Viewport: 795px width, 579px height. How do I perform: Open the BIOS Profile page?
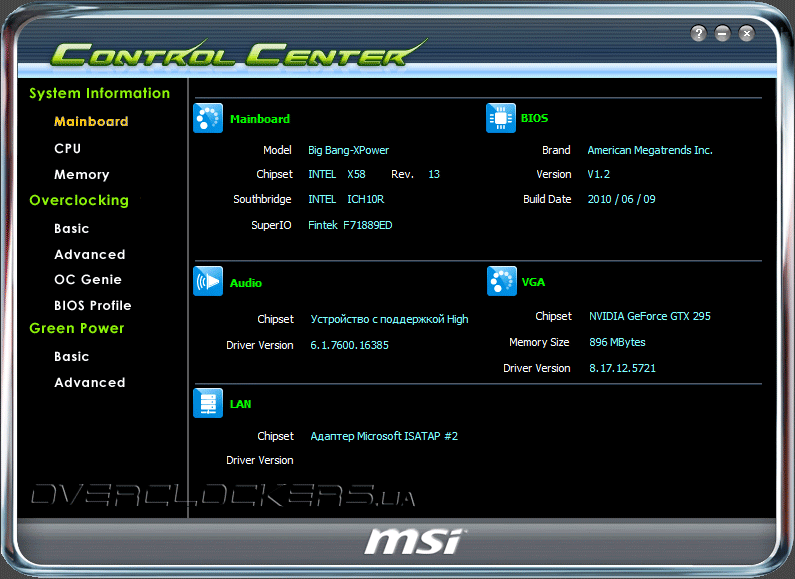[x=93, y=305]
